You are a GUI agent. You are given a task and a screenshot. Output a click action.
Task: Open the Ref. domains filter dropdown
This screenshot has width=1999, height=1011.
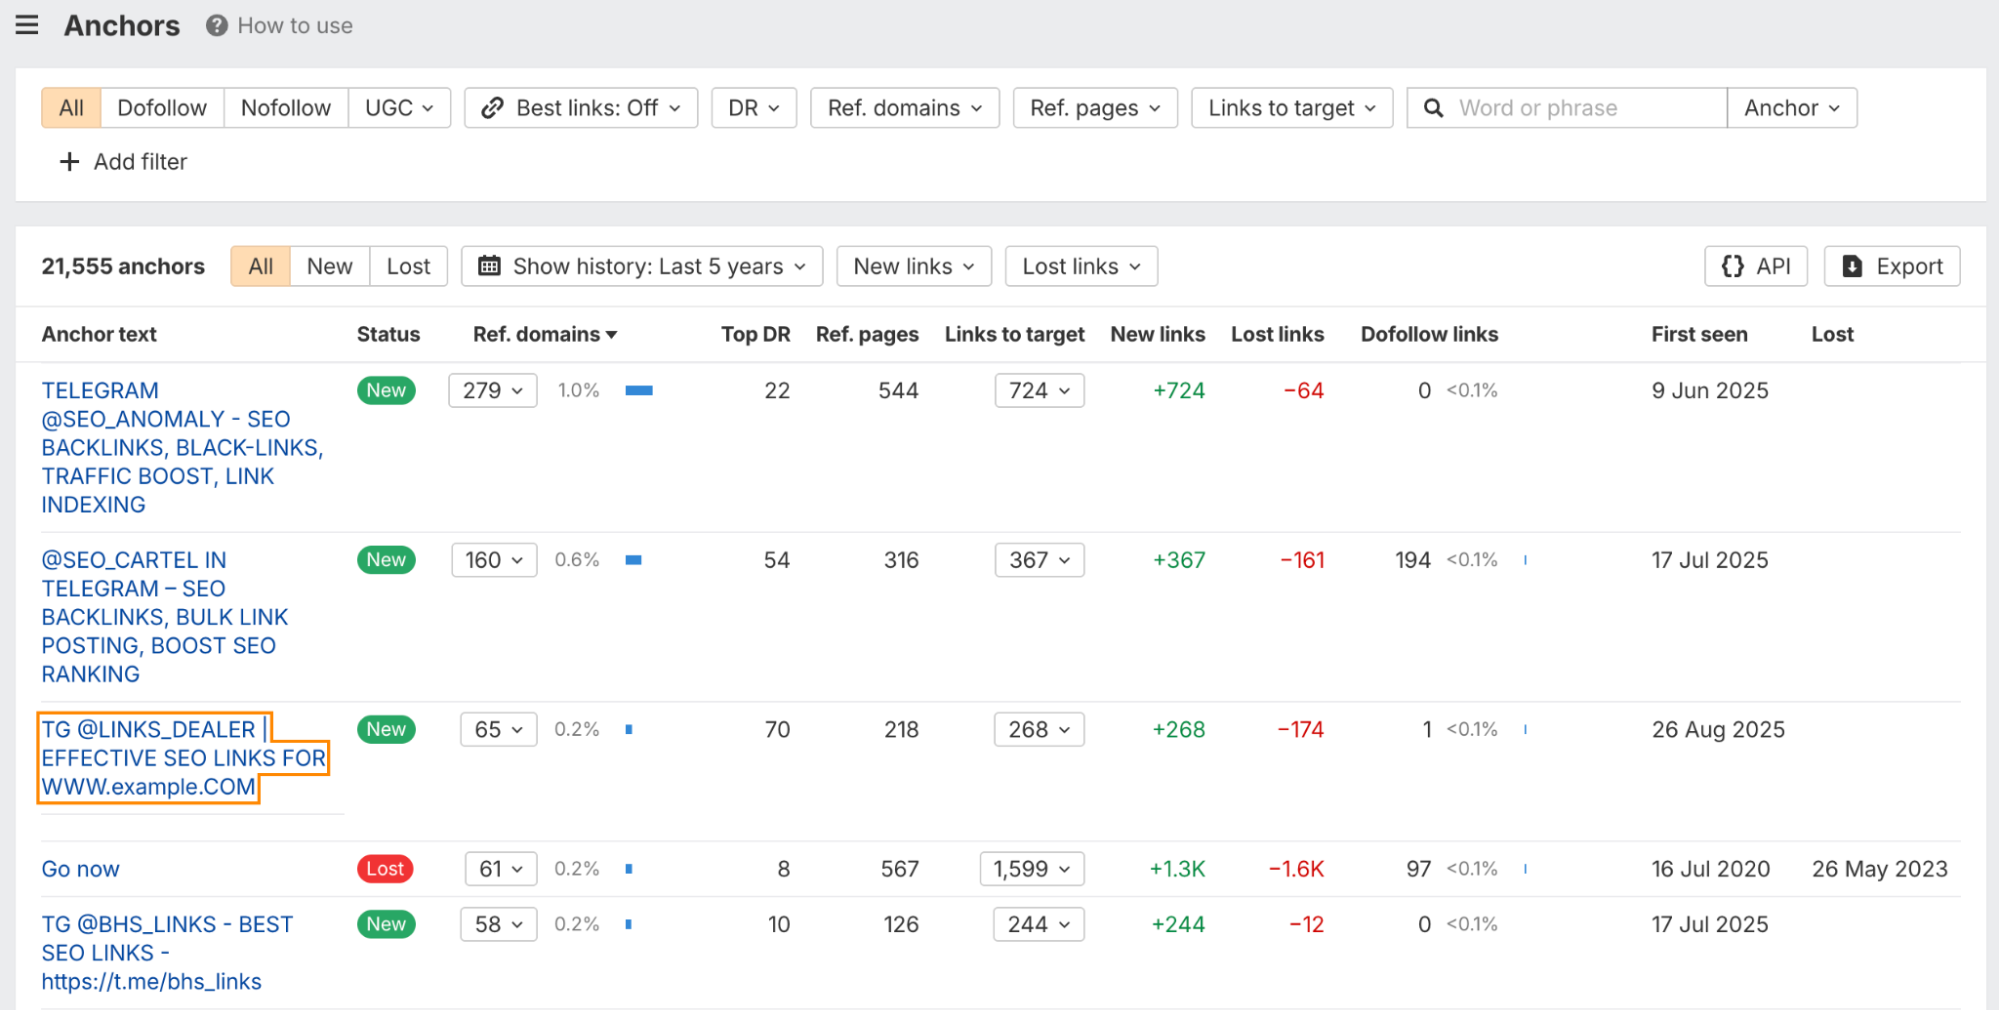[905, 108]
